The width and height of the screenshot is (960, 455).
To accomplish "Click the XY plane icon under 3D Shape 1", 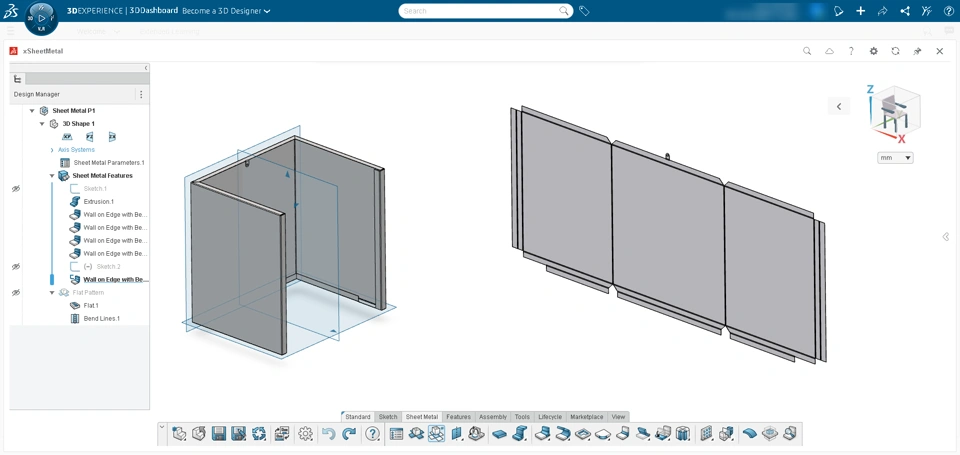I will tap(67, 137).
